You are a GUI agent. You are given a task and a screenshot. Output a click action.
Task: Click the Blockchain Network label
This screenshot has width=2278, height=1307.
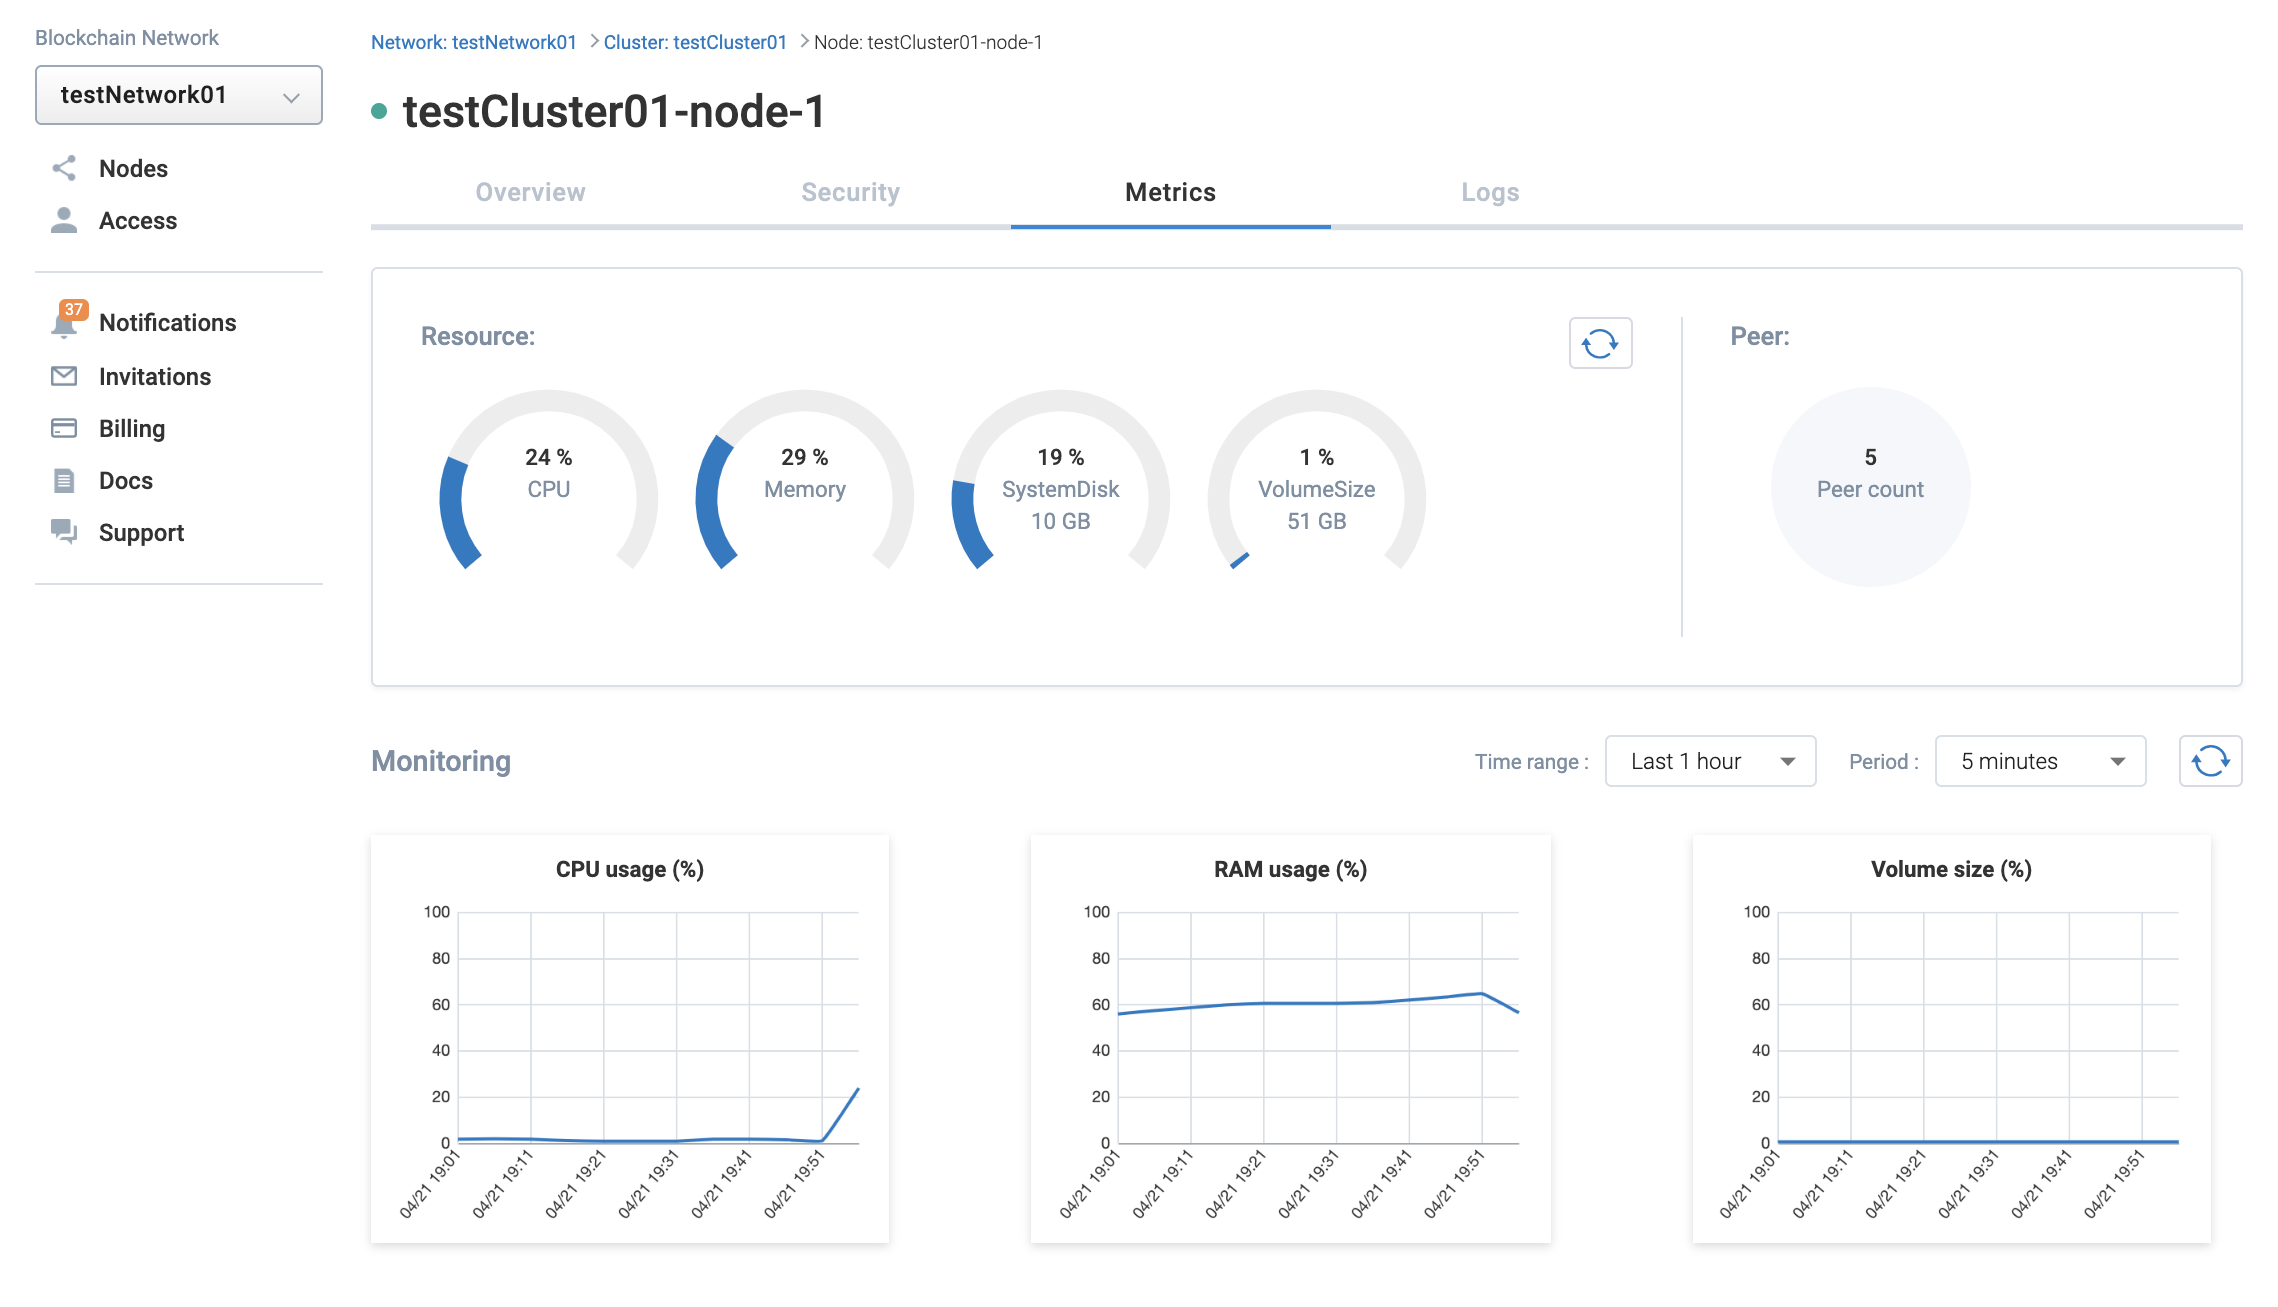[127, 37]
